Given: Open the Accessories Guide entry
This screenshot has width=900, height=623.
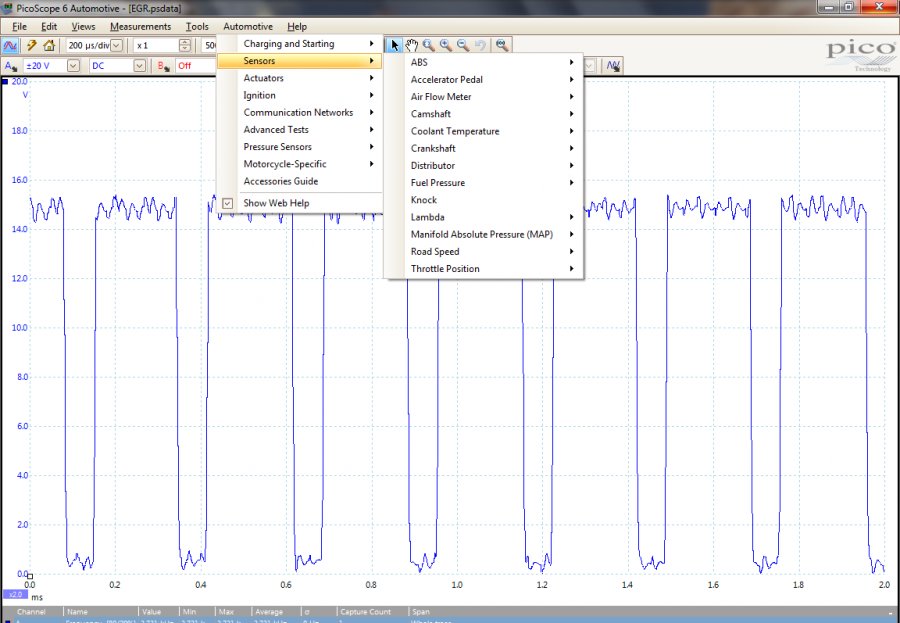Looking at the screenshot, I should coord(300,181).
